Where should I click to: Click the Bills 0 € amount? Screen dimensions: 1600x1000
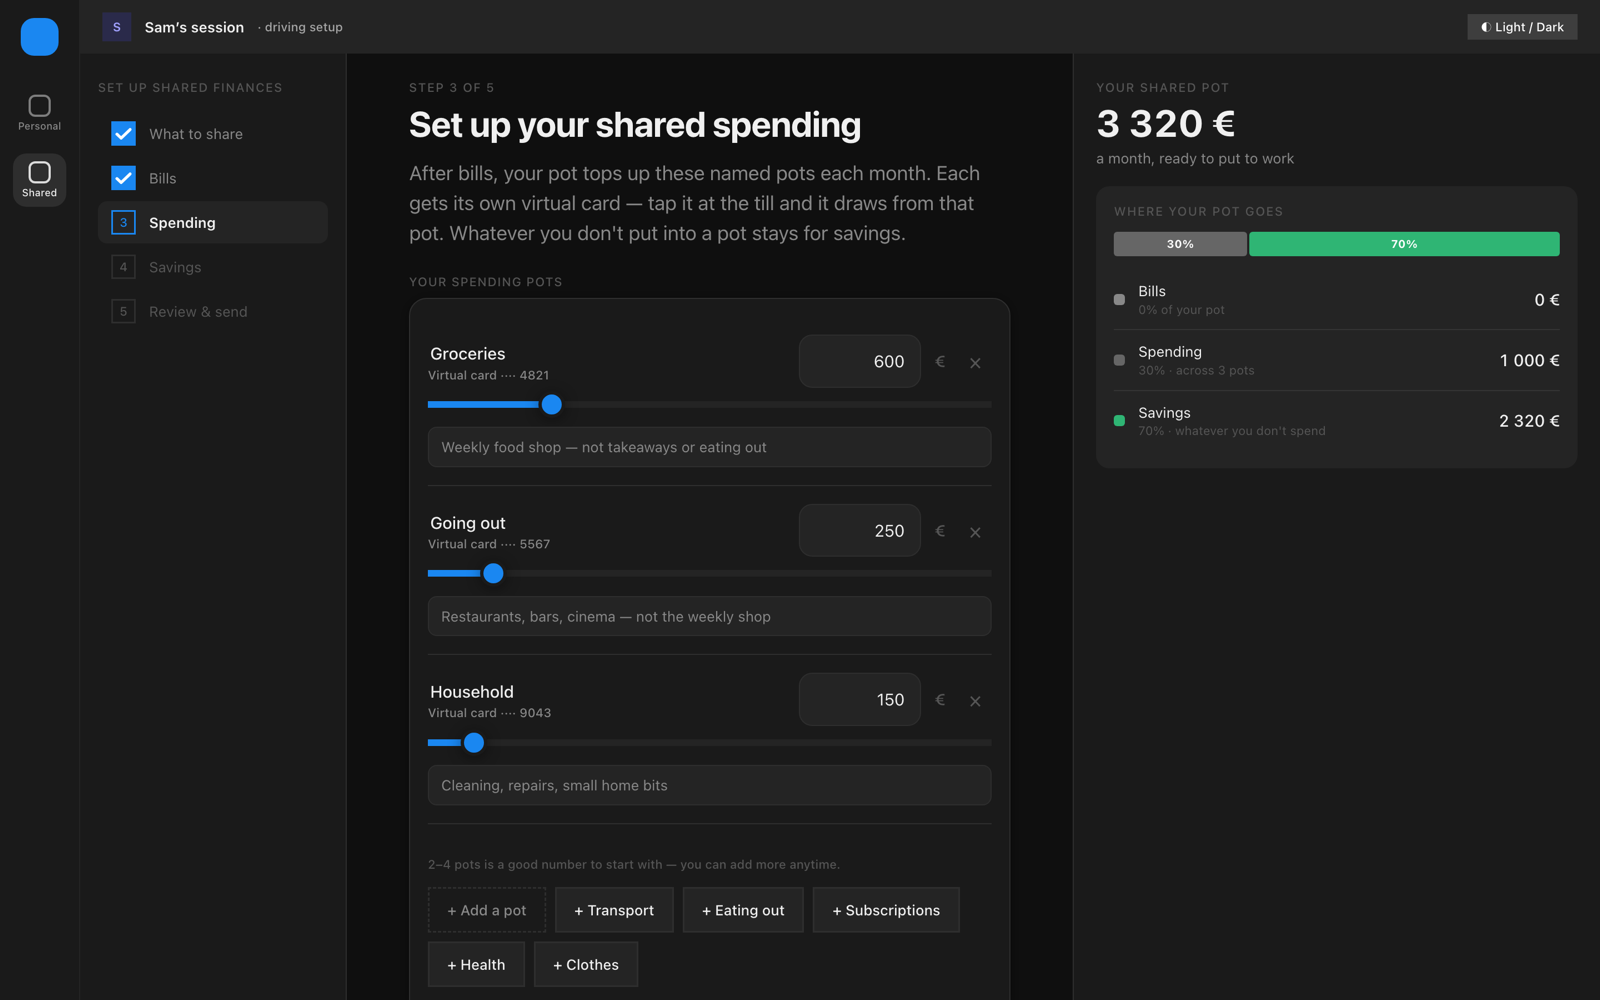[1547, 300]
